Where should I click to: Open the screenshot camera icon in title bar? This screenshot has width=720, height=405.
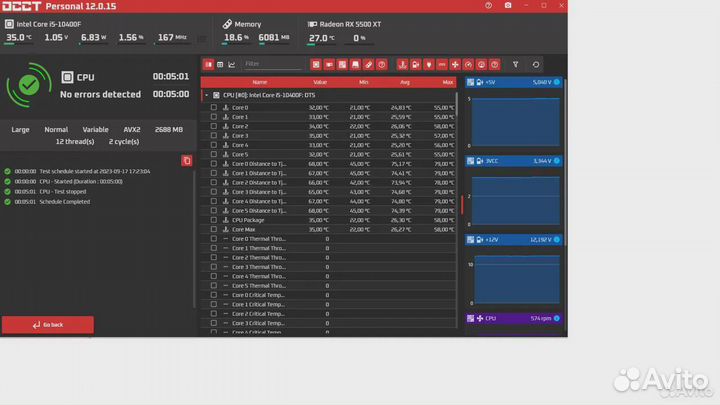pos(508,6)
